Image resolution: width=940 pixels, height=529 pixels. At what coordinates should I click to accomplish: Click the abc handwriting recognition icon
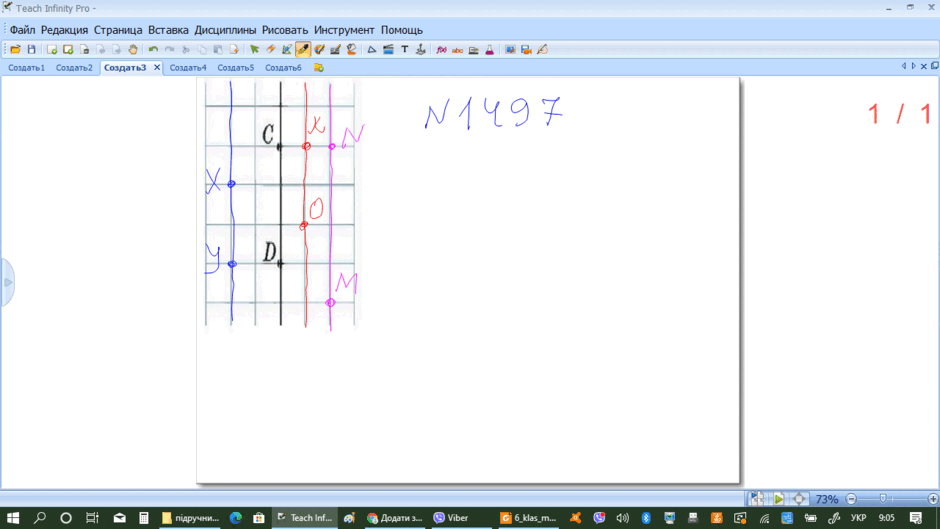(x=457, y=50)
